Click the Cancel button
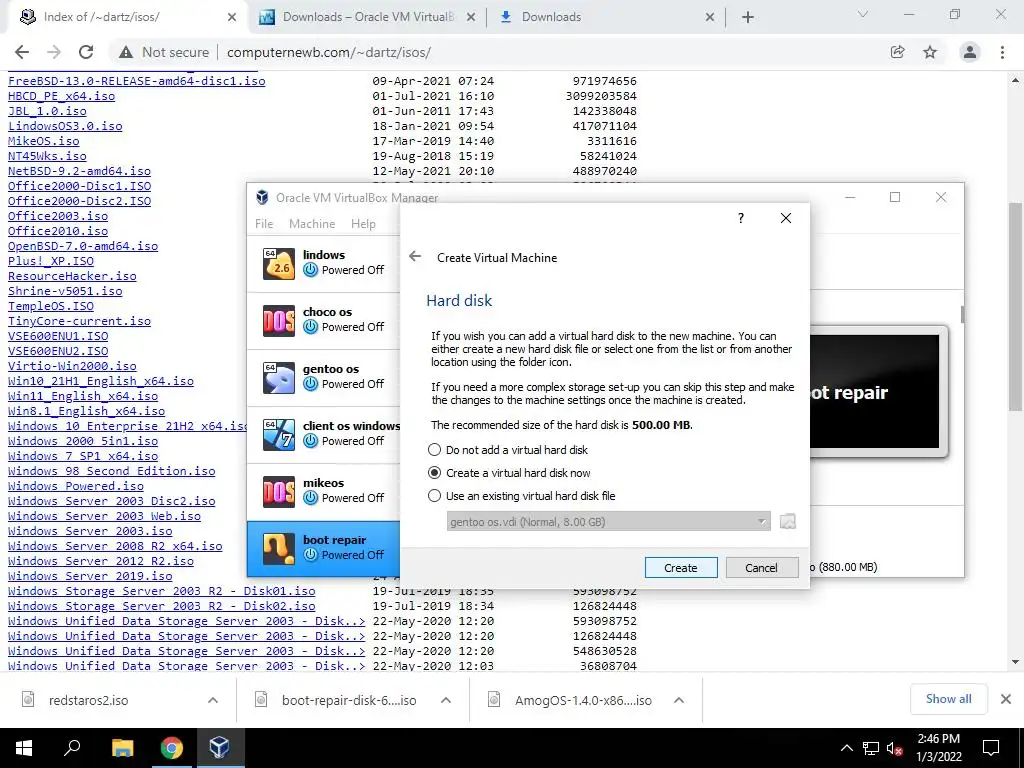Screen dimensions: 1024x768 761,568
